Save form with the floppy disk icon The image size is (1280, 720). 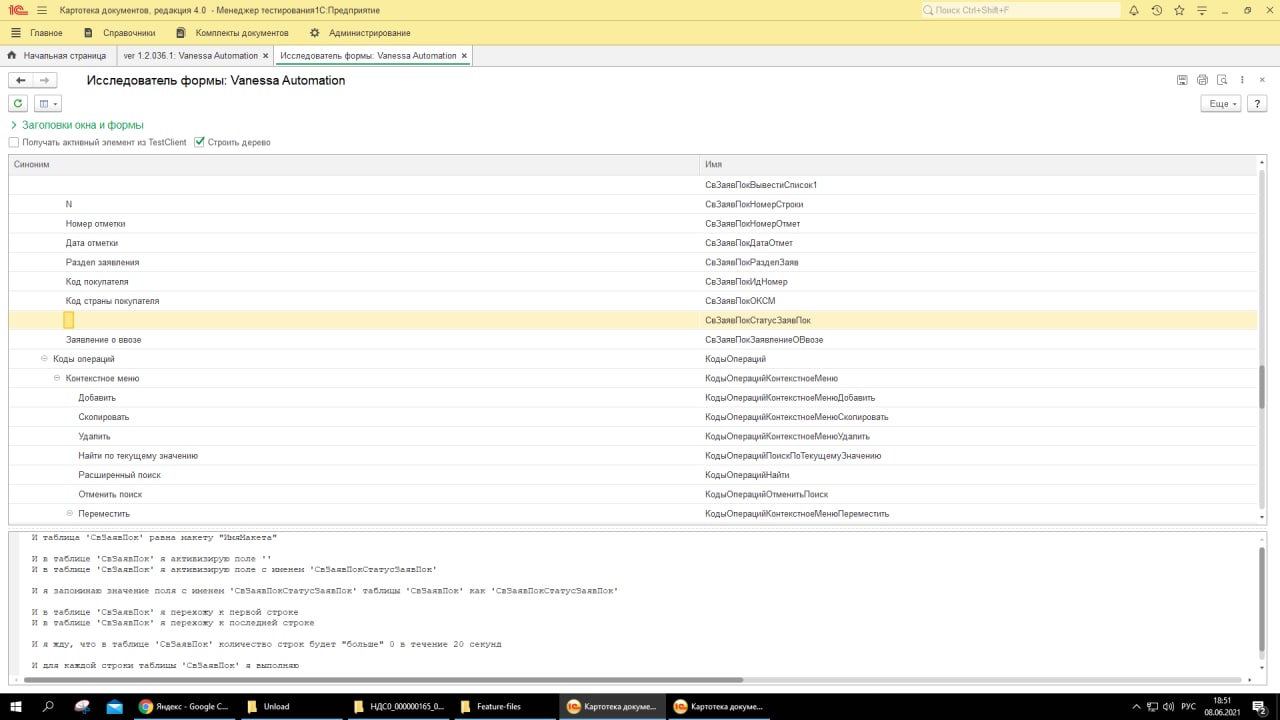[x=1182, y=80]
